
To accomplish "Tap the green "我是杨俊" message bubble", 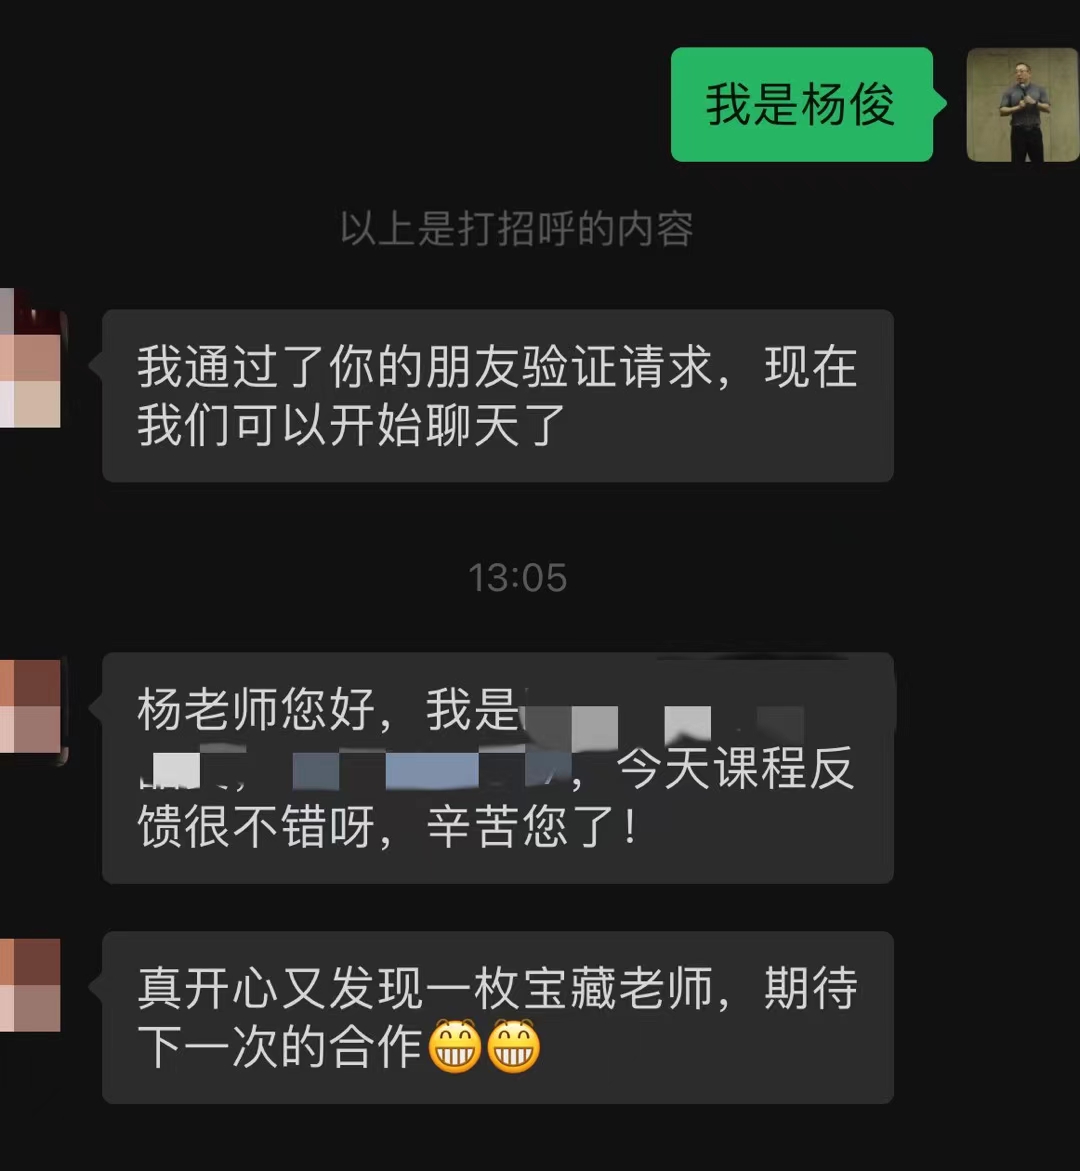I will 802,105.
